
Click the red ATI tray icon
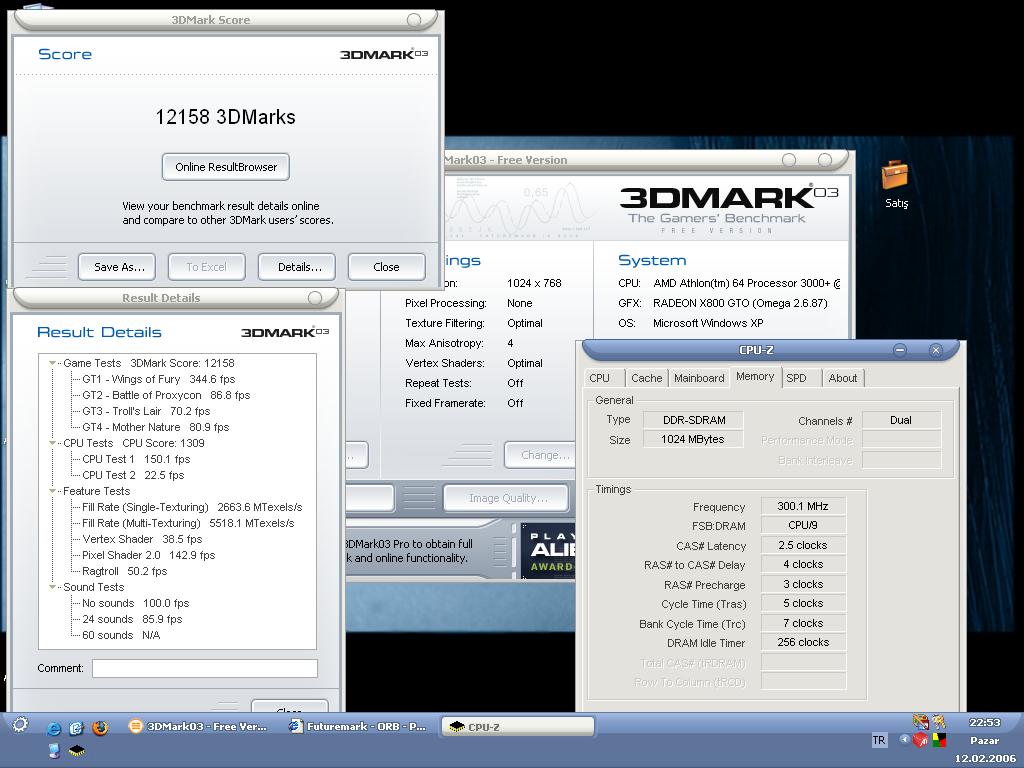click(921, 741)
